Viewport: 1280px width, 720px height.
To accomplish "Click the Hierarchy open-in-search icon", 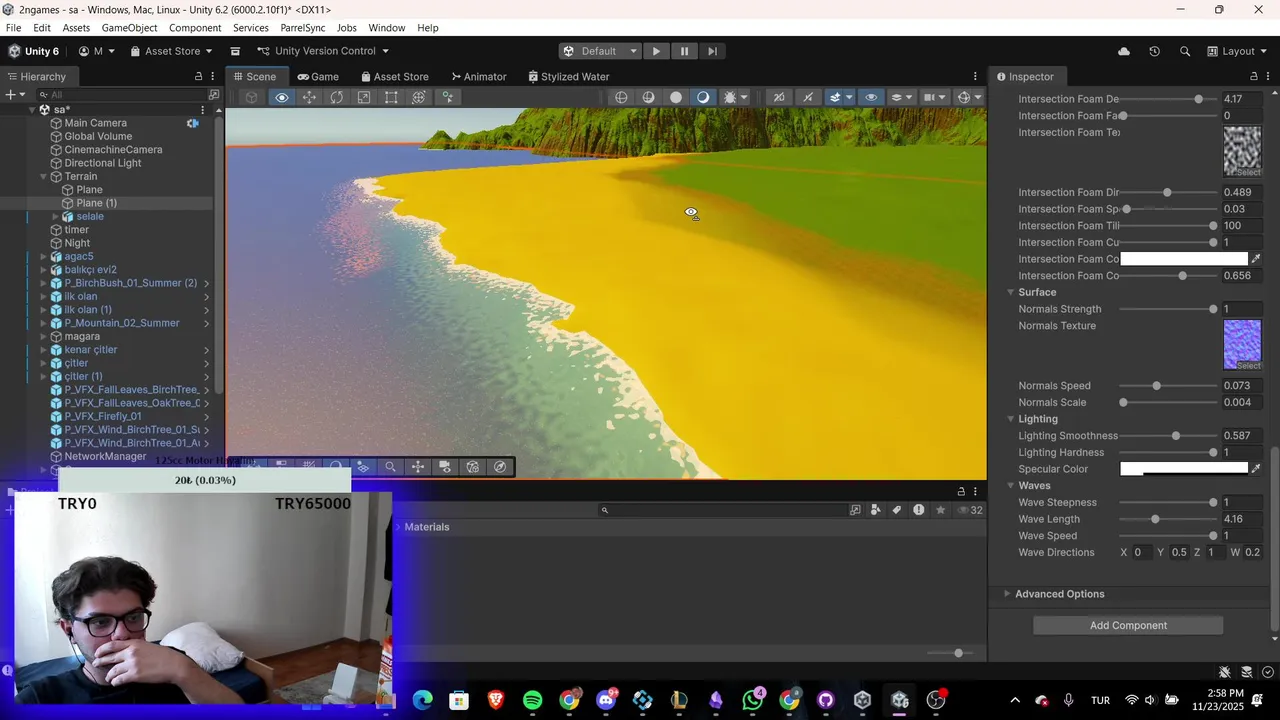I will tap(214, 95).
